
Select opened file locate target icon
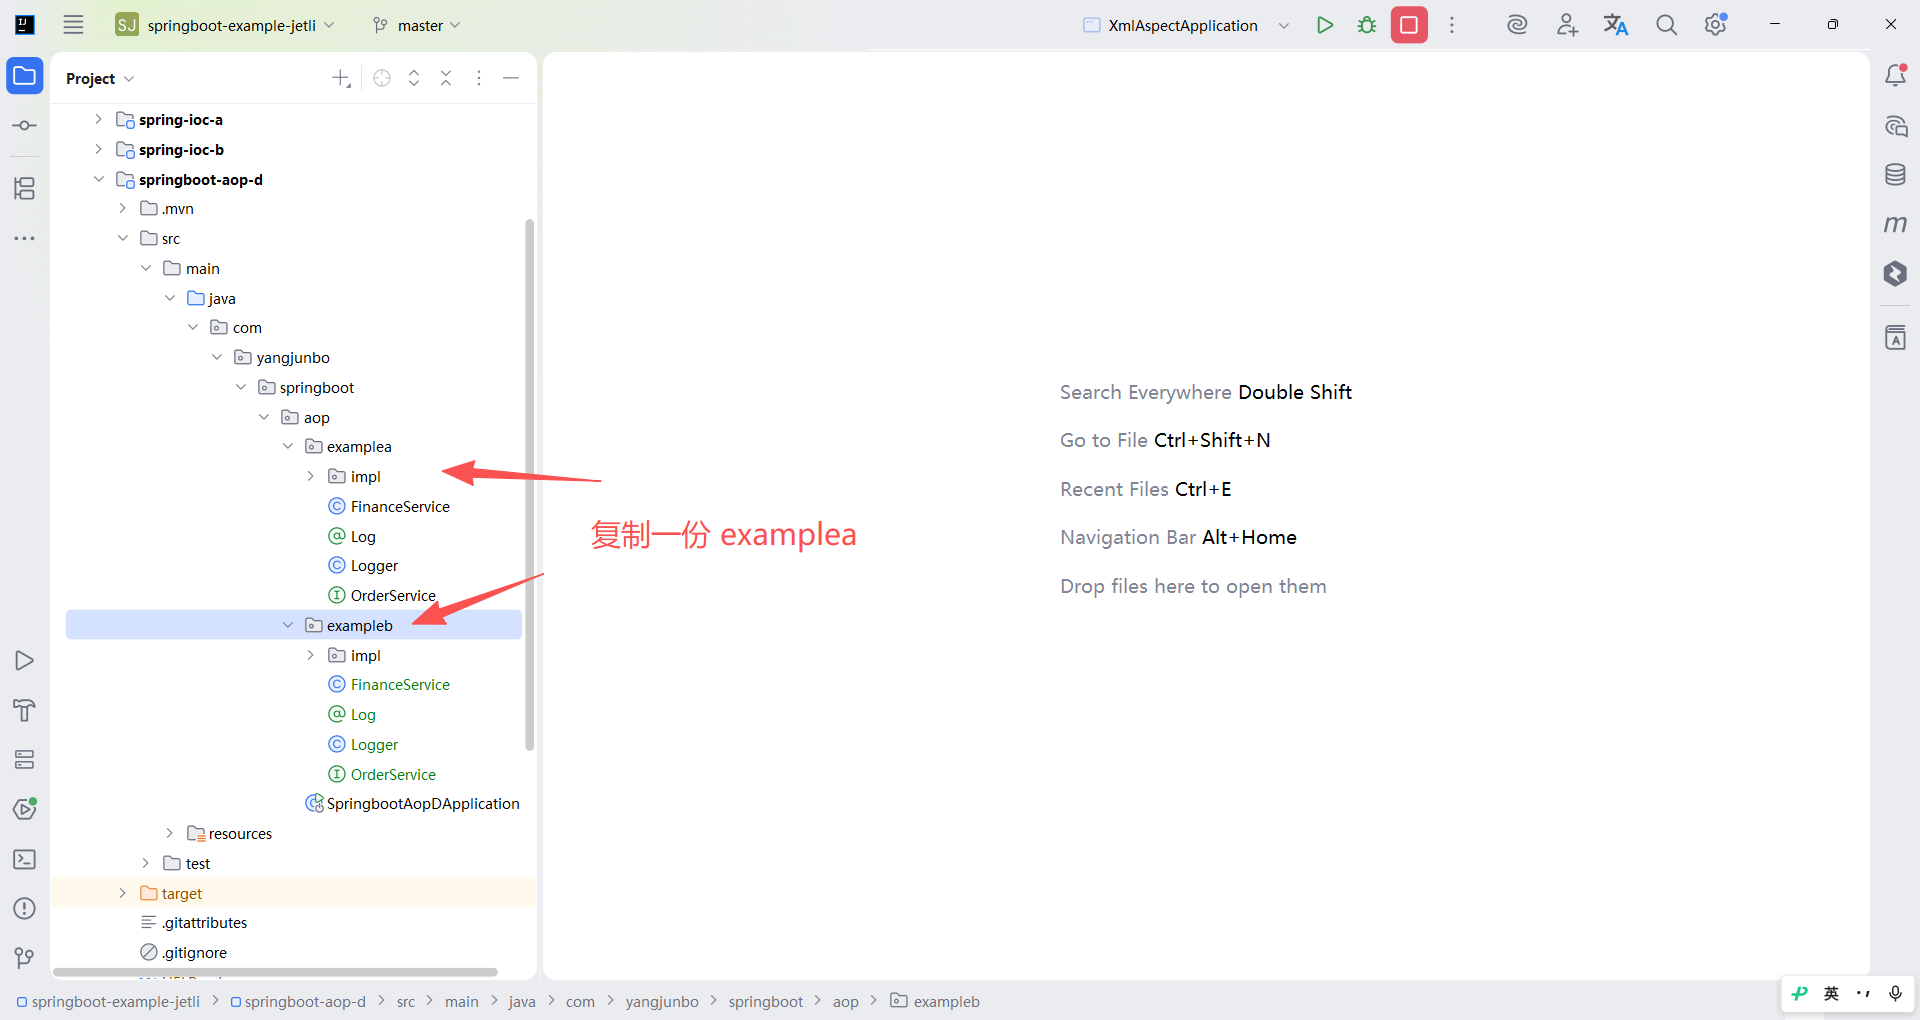tap(382, 78)
